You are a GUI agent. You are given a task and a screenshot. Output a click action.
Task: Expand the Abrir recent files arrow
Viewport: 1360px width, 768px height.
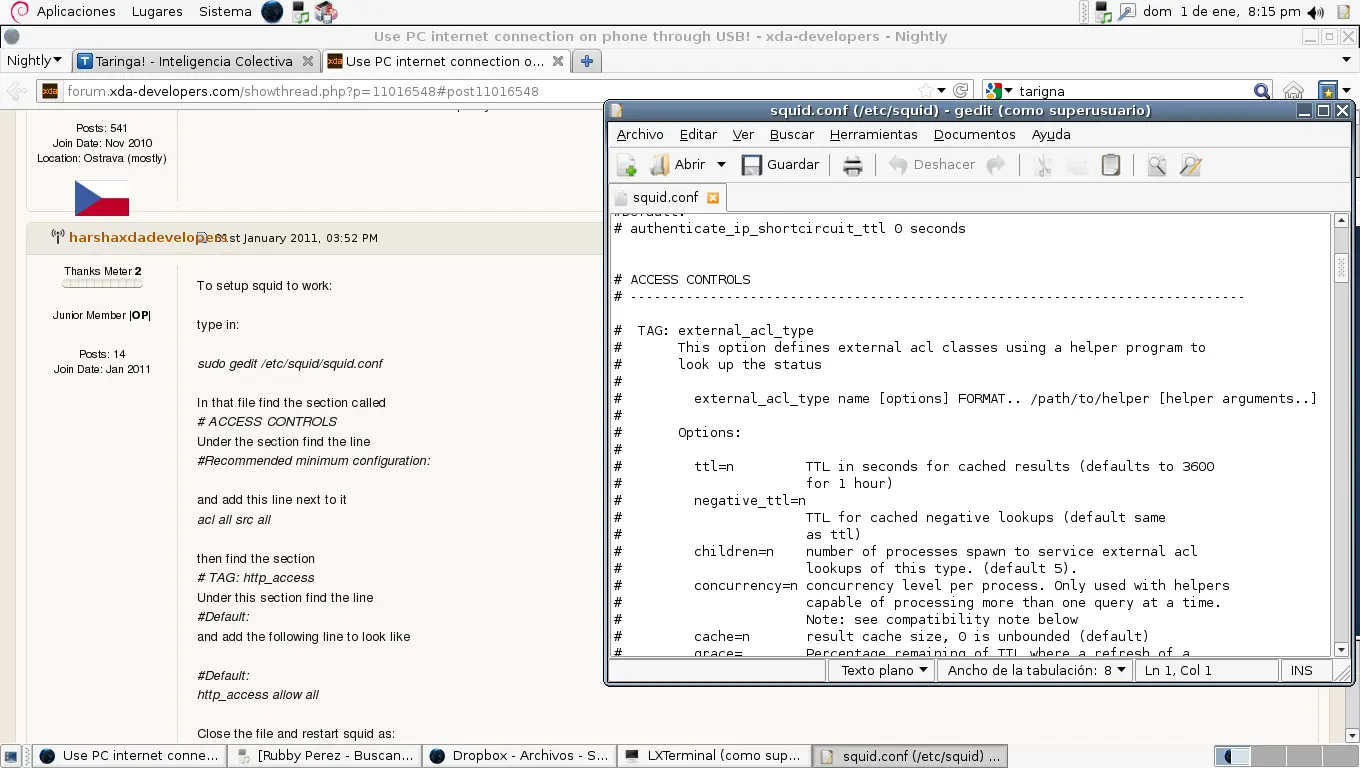coord(721,165)
